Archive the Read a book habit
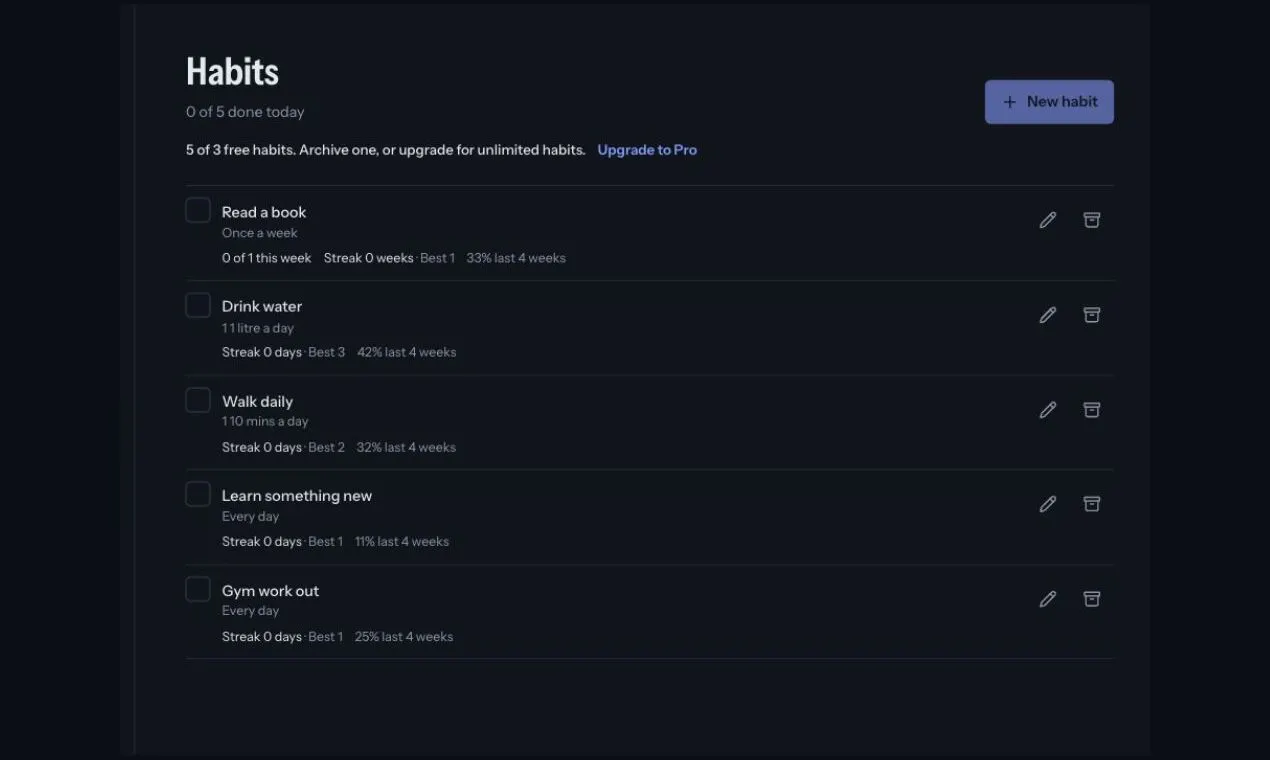The image size is (1270, 760). pos(1092,220)
